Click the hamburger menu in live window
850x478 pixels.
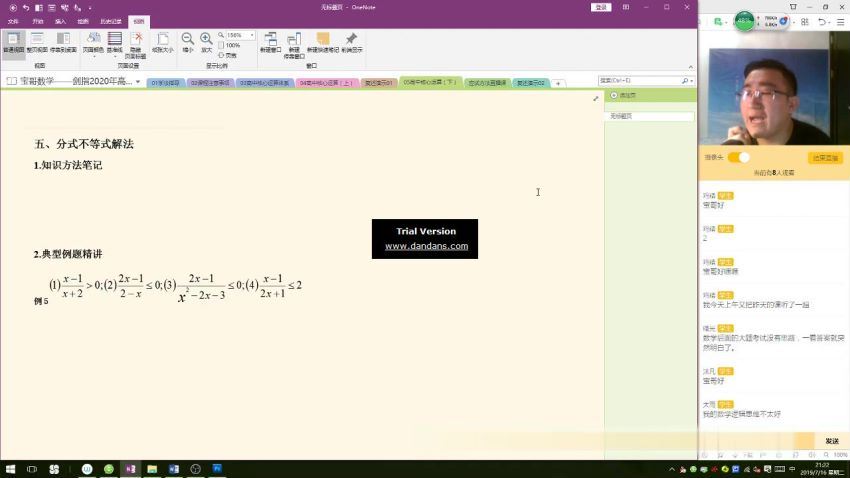[840, 22]
